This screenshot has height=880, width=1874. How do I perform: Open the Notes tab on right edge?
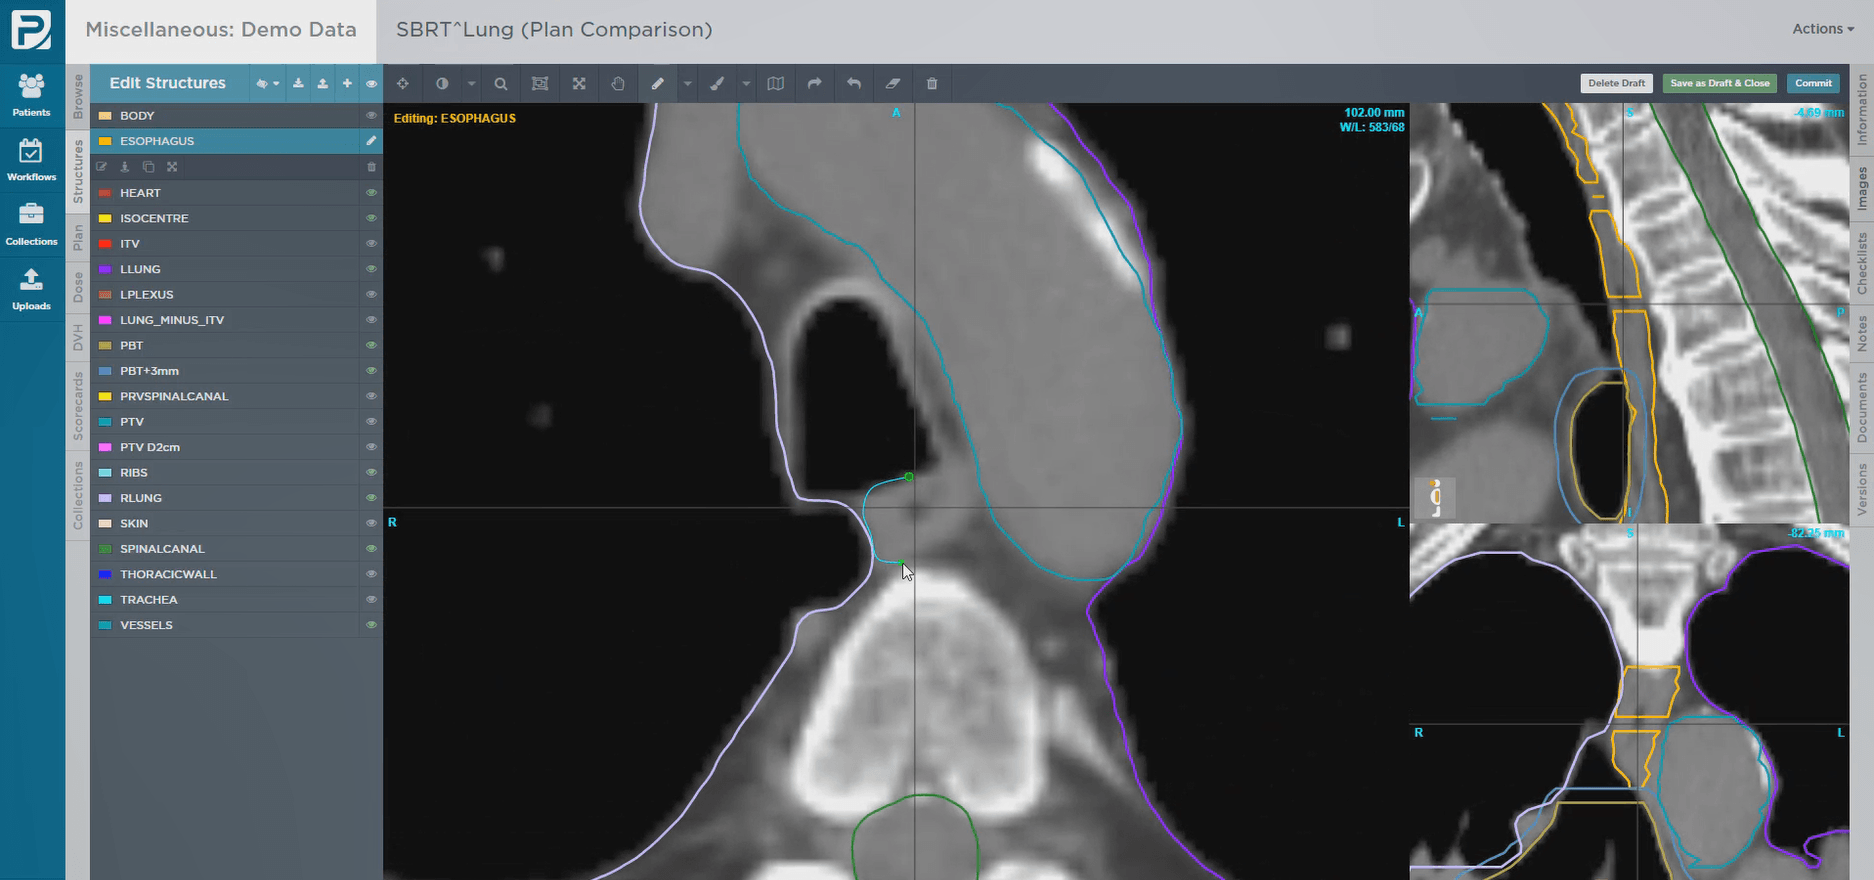click(x=1862, y=333)
